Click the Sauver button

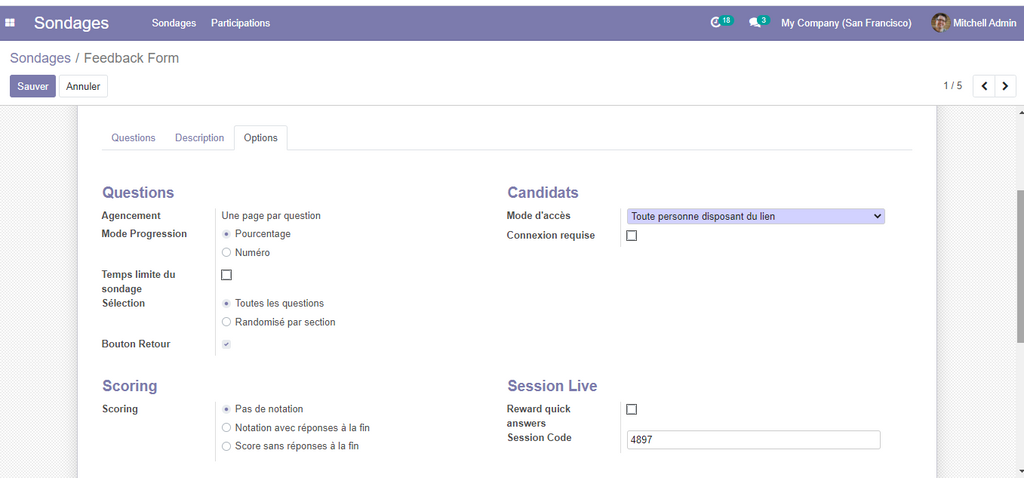(33, 86)
